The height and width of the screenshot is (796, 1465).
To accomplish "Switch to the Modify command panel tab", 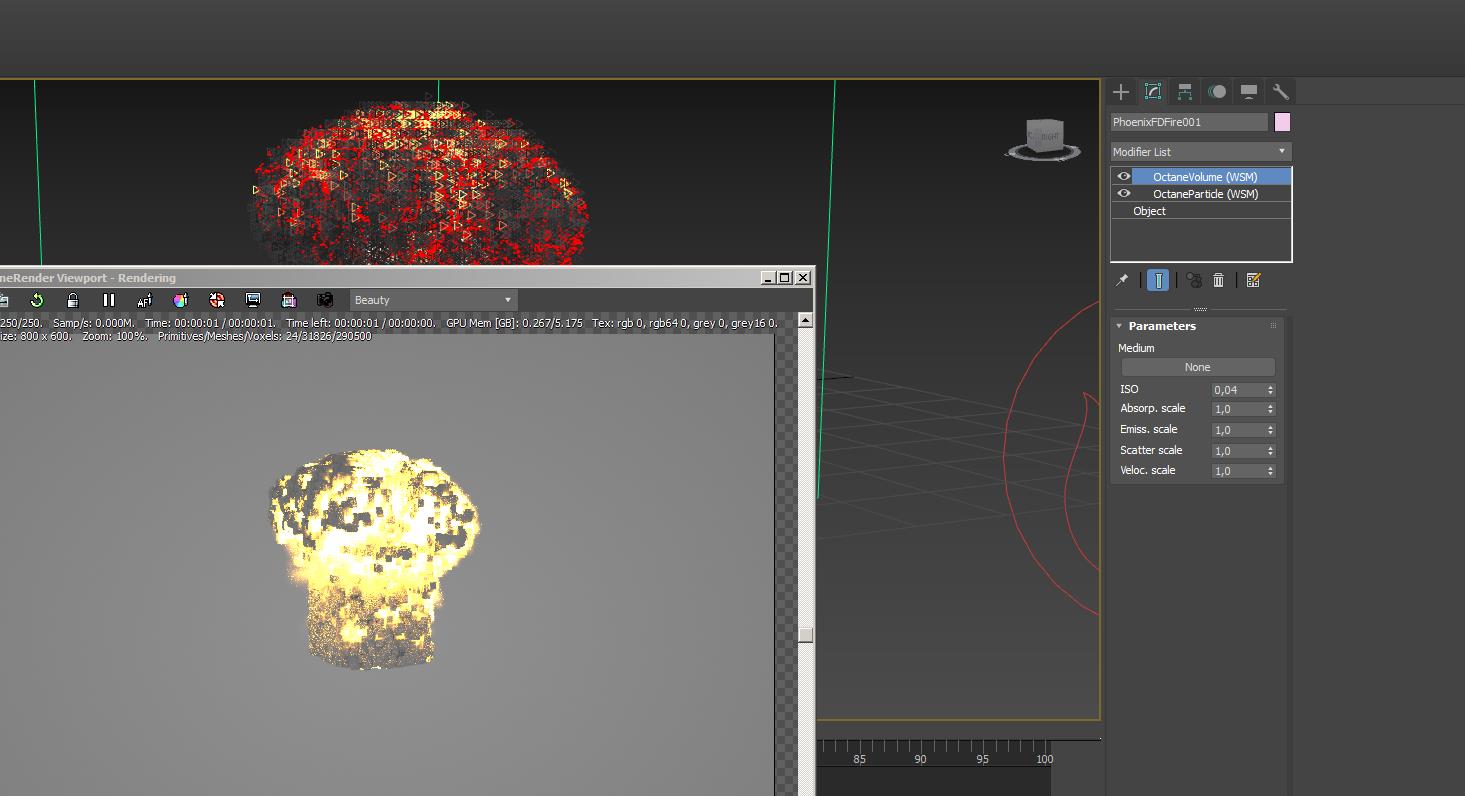I will tap(1153, 92).
